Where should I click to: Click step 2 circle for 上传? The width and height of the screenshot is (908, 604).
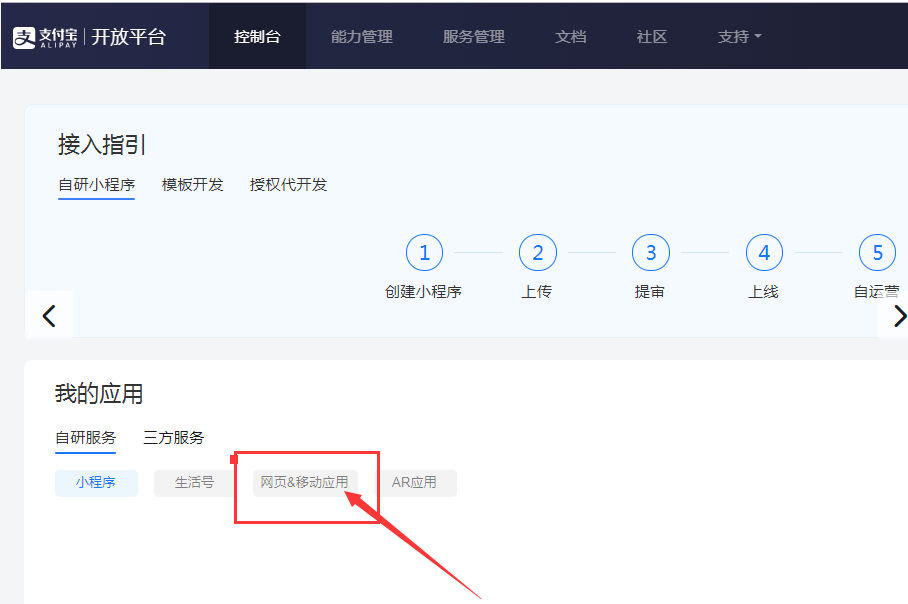tap(538, 253)
